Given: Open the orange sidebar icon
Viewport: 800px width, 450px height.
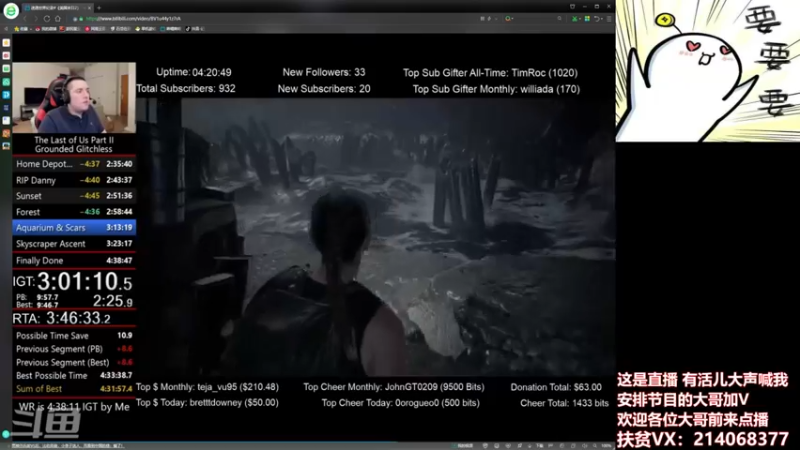Looking at the screenshot, I should tap(6, 133).
